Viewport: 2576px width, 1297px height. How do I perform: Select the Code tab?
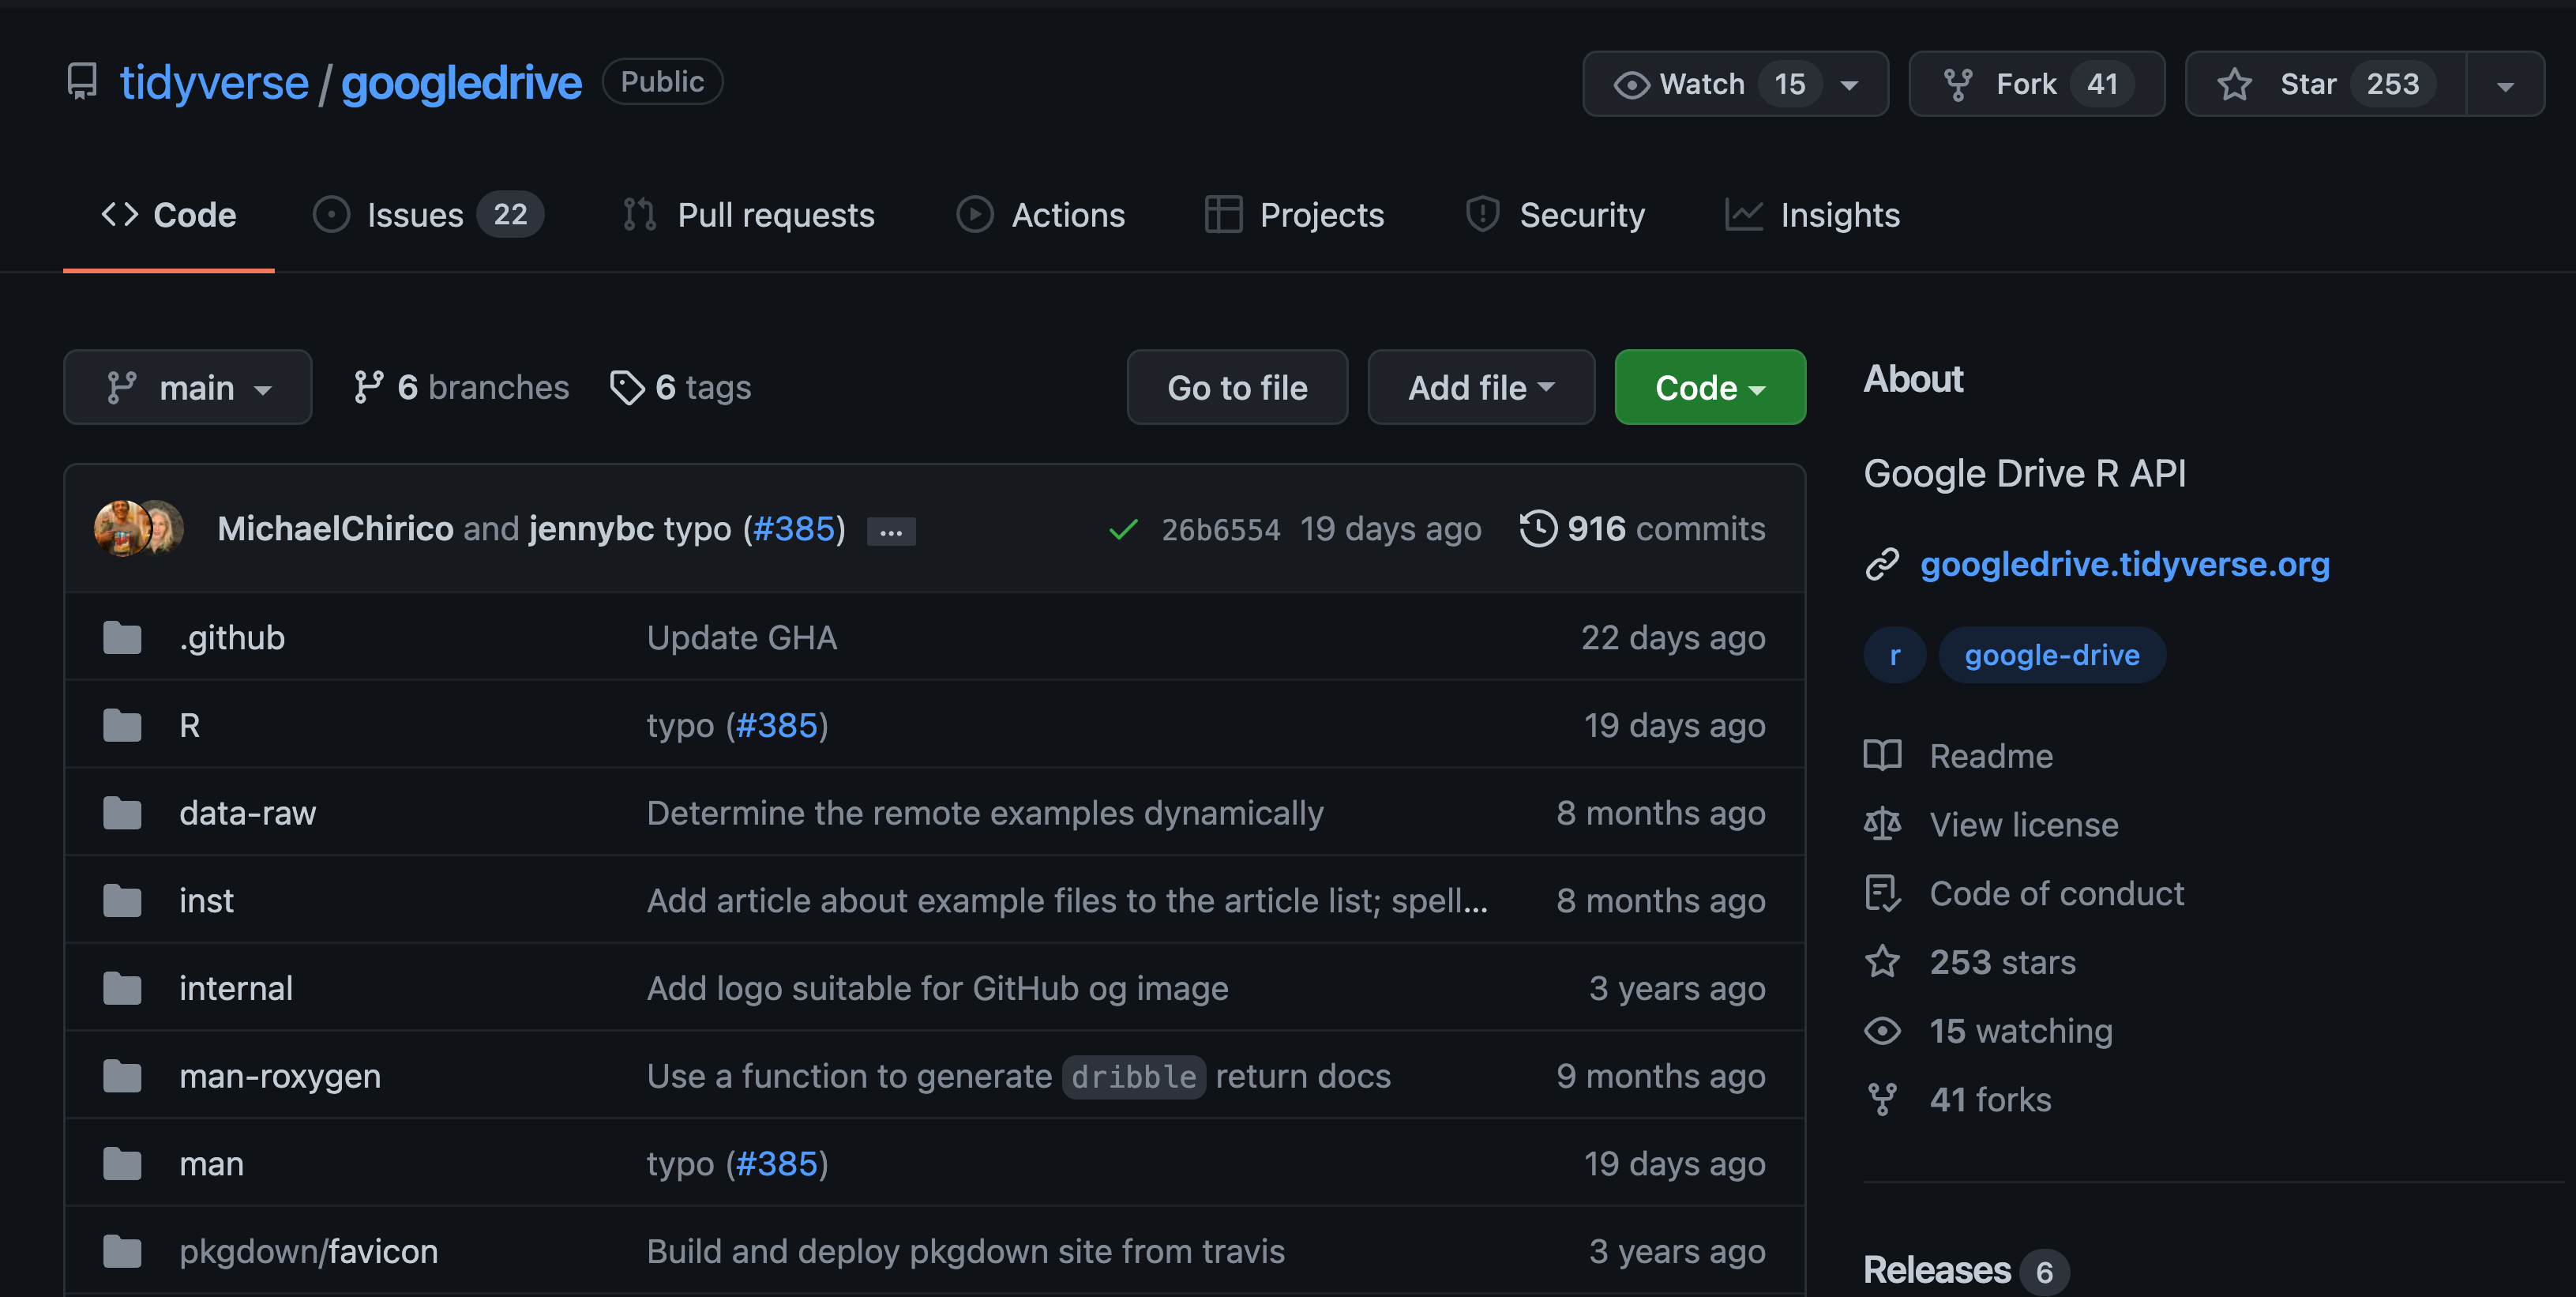[165, 212]
